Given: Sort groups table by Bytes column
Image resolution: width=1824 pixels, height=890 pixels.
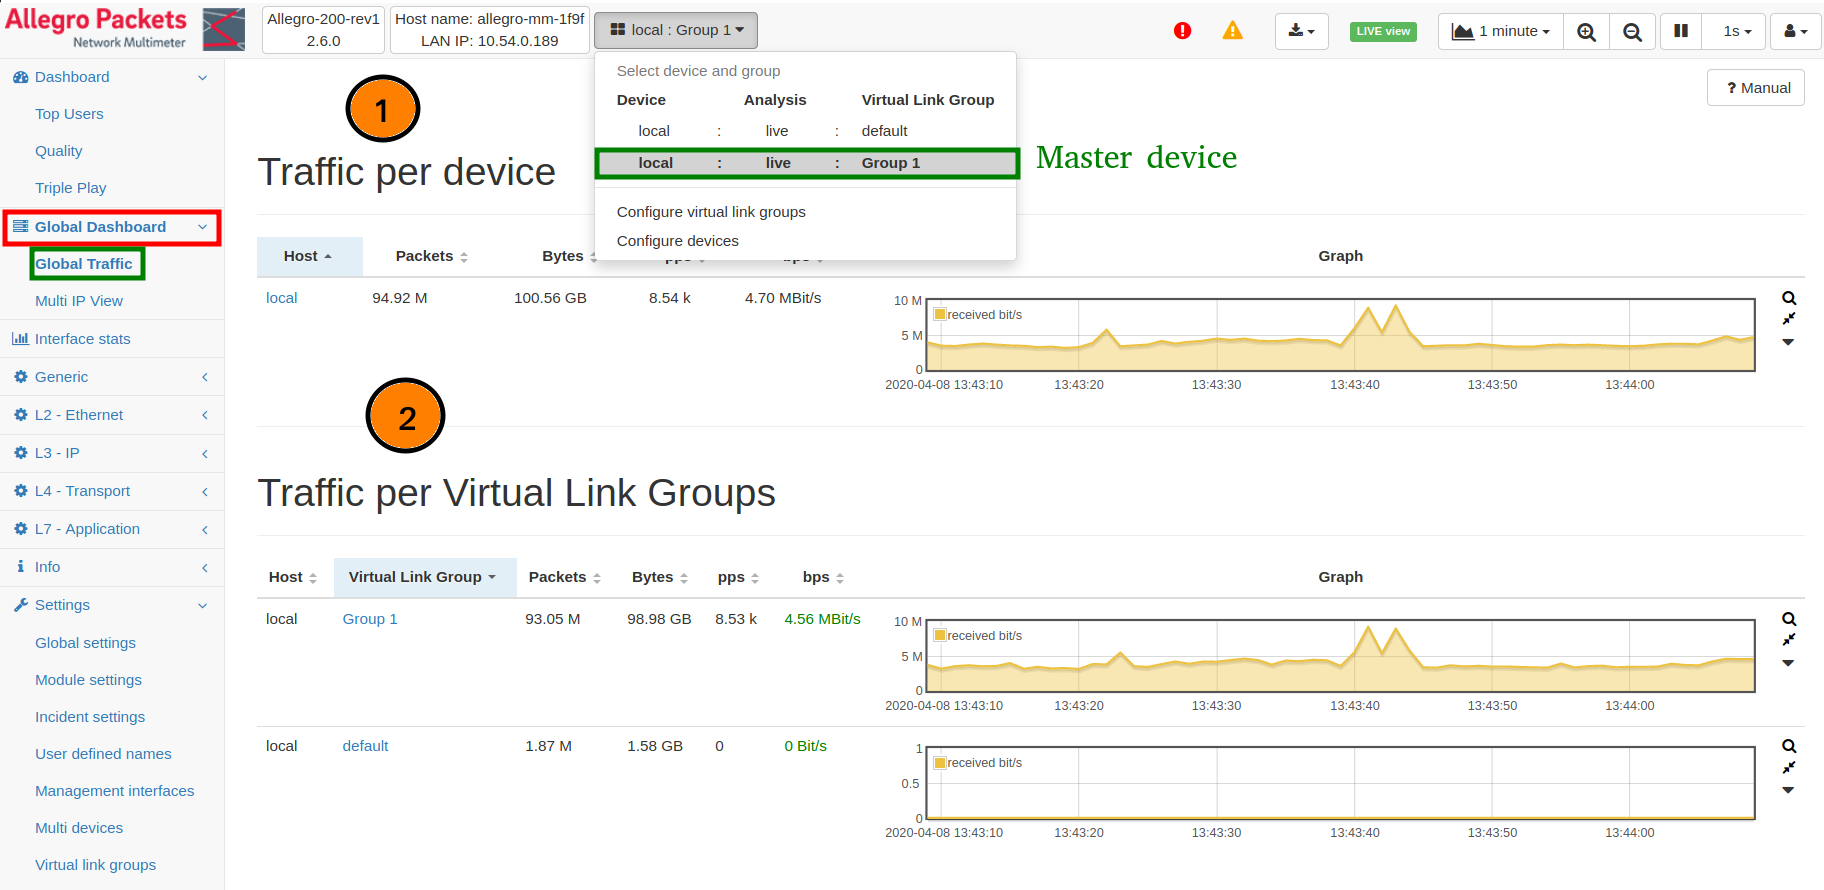Looking at the screenshot, I should point(660,577).
